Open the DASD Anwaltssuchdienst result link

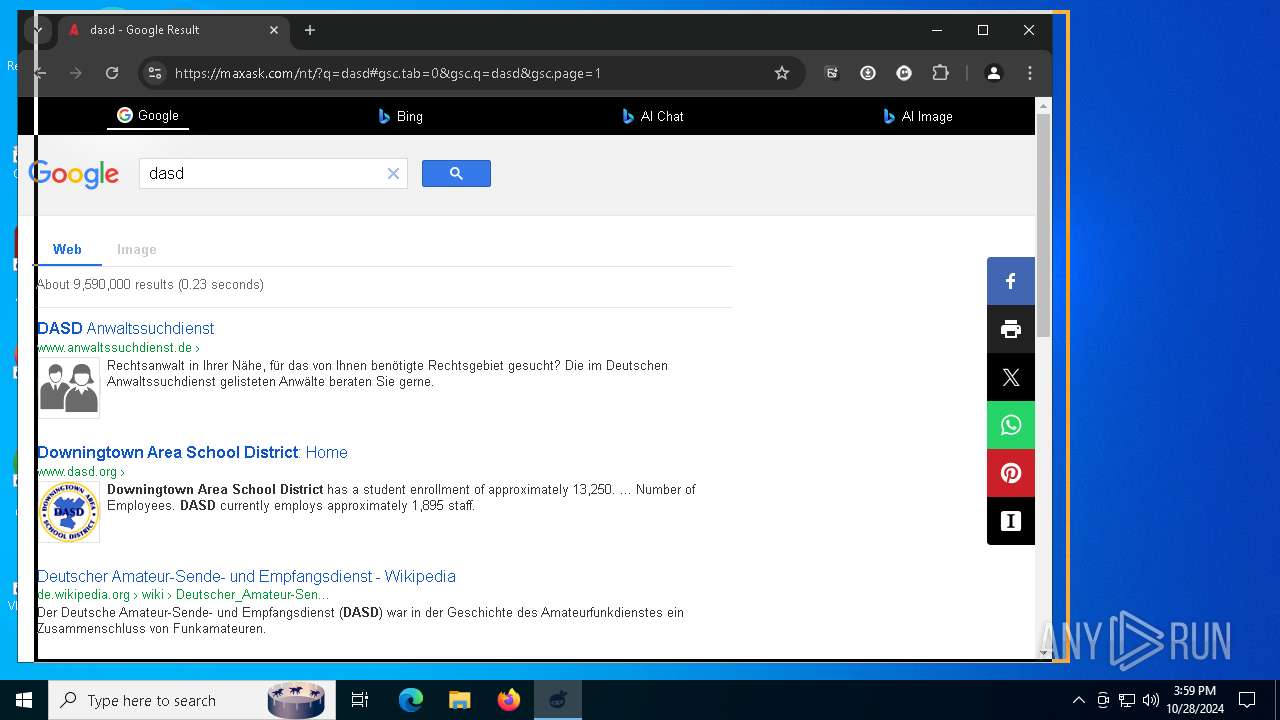(x=125, y=328)
